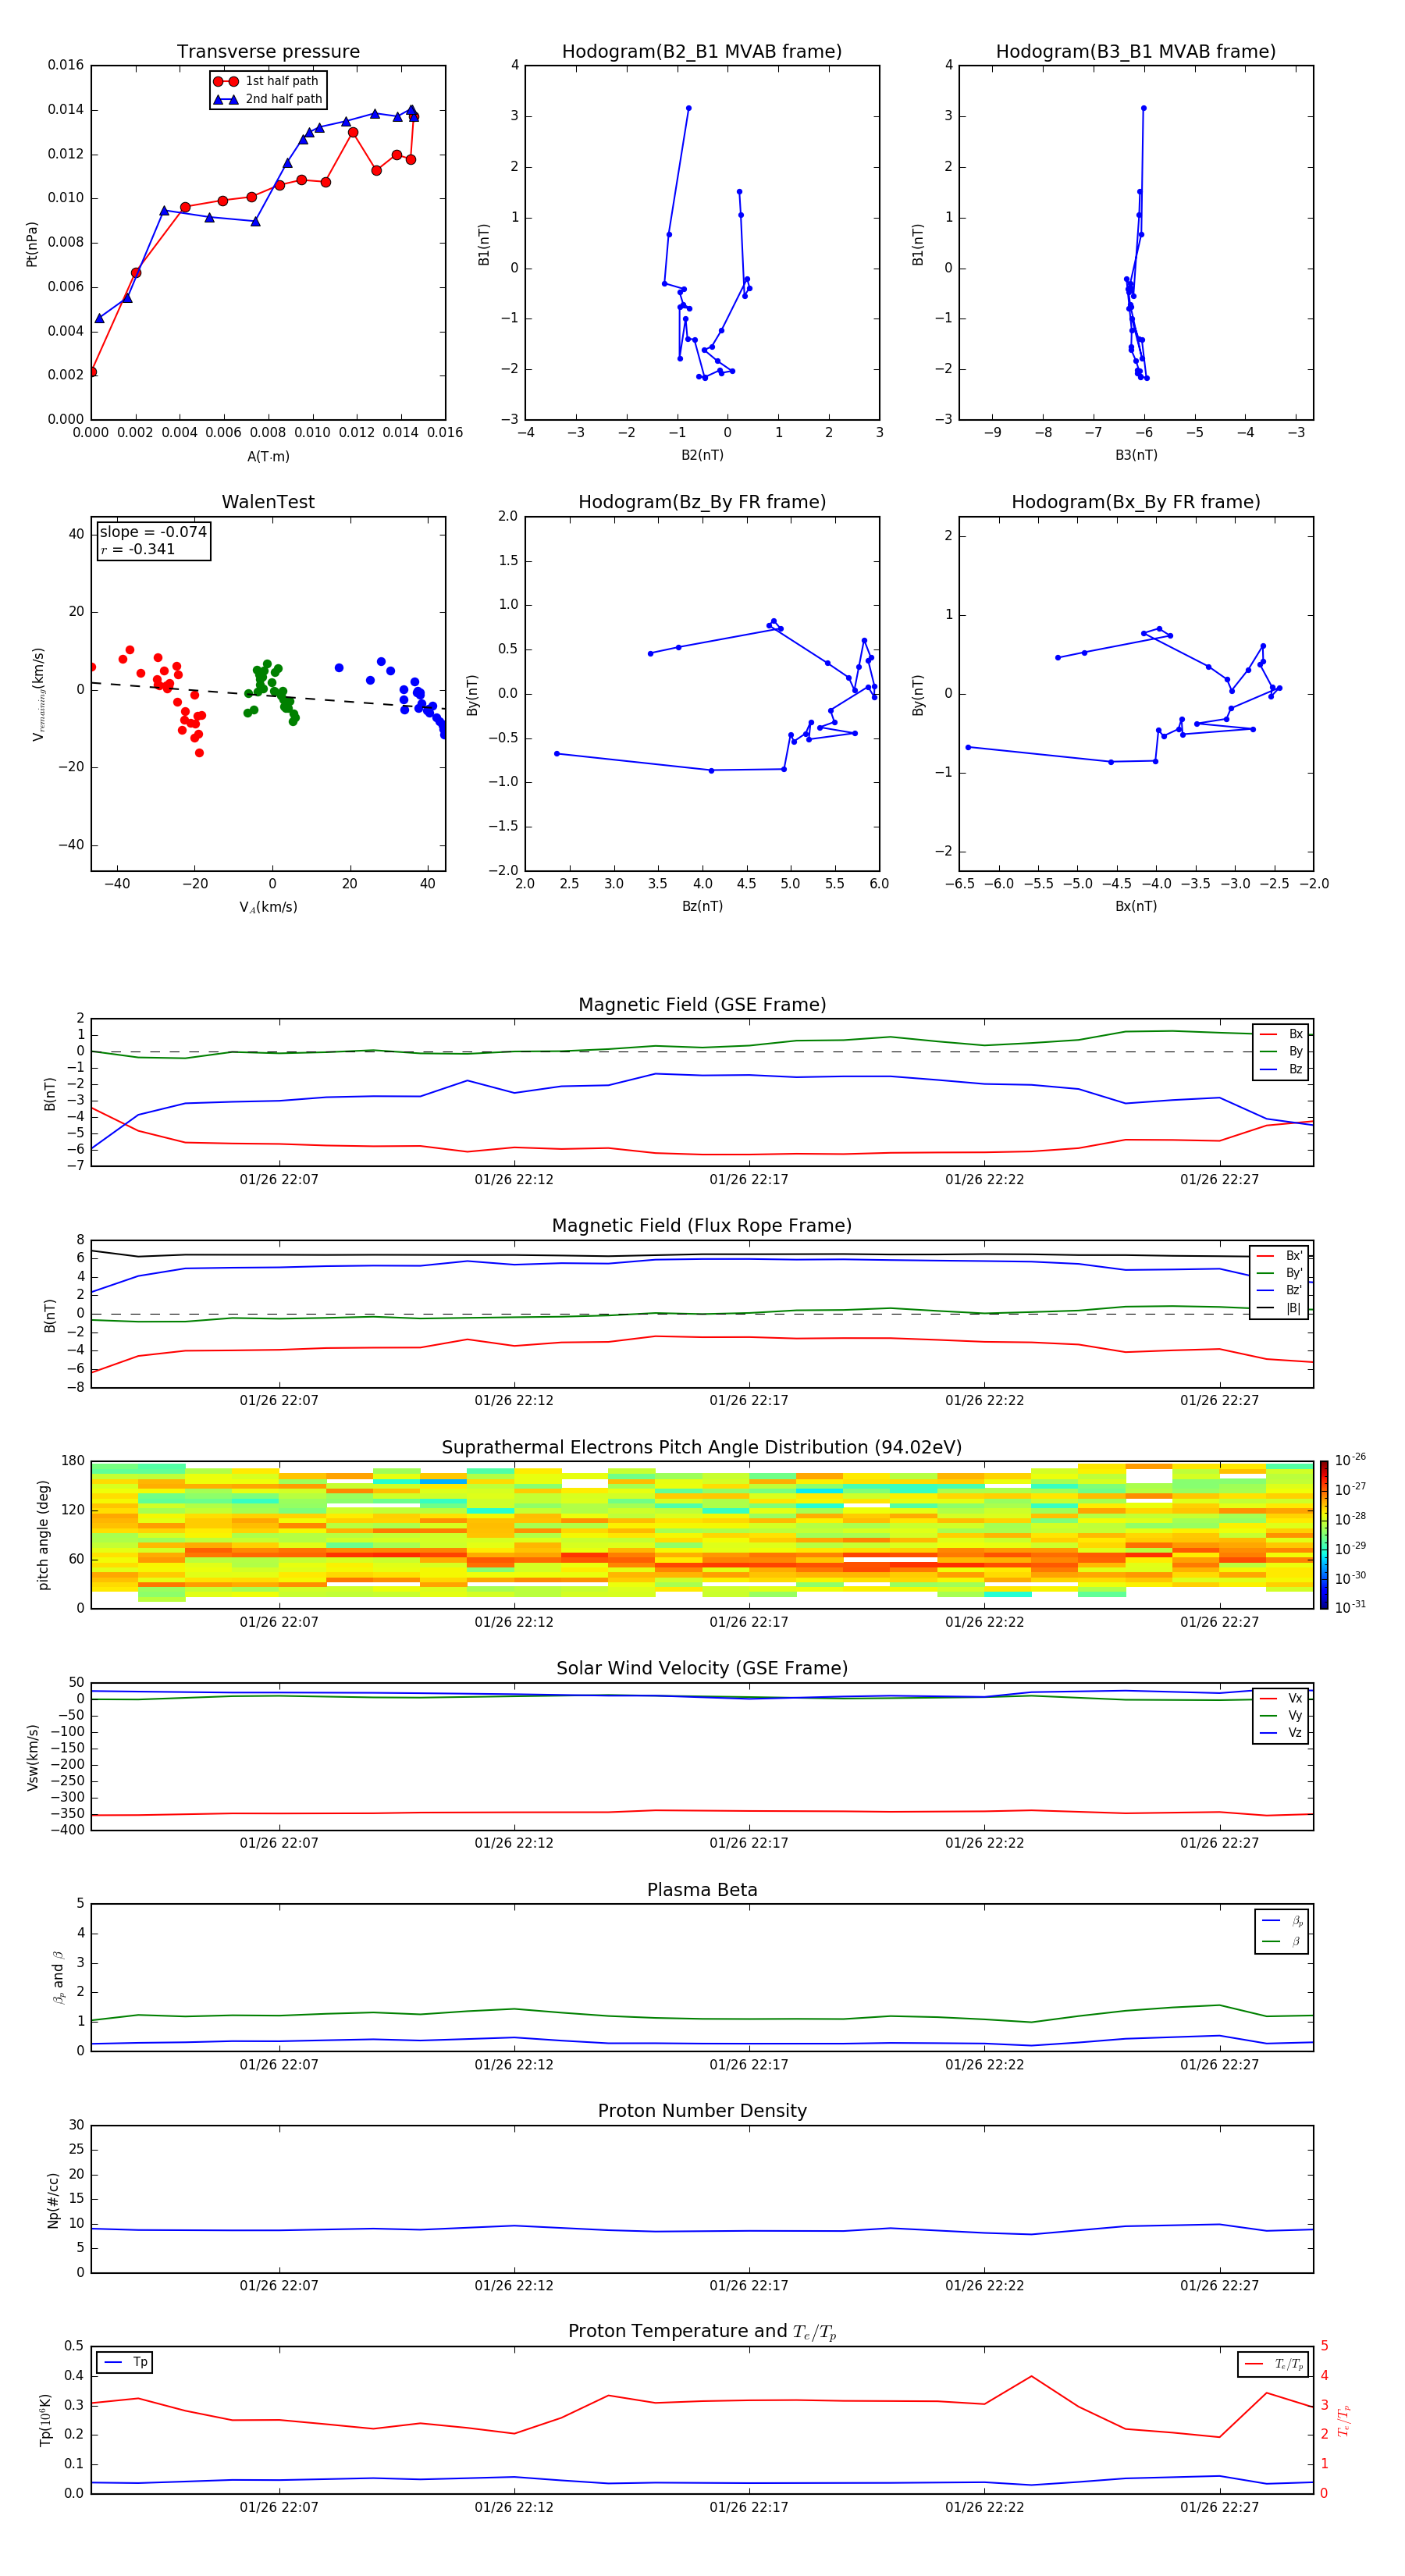Click the 'Tp' legend entry in temperature panel
Viewport: 1405px width, 2576px height.
[125, 2362]
